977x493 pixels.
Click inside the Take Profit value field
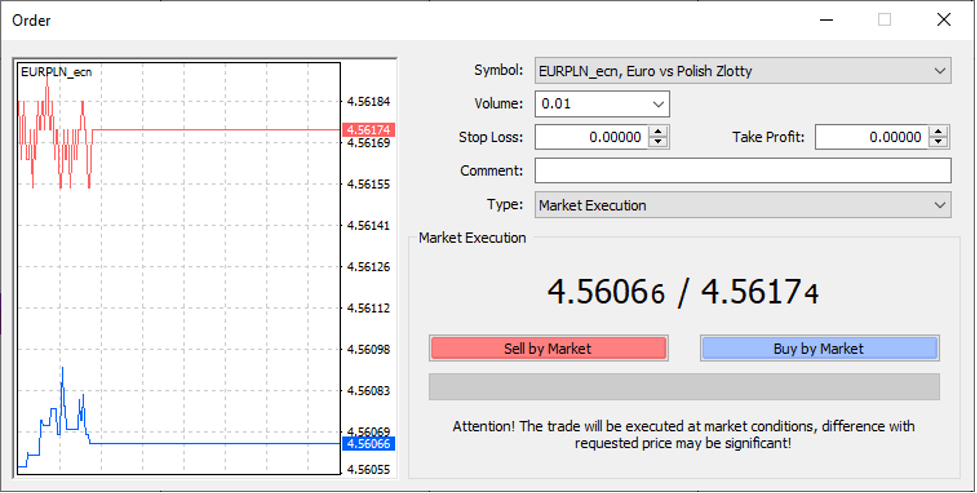click(870, 137)
